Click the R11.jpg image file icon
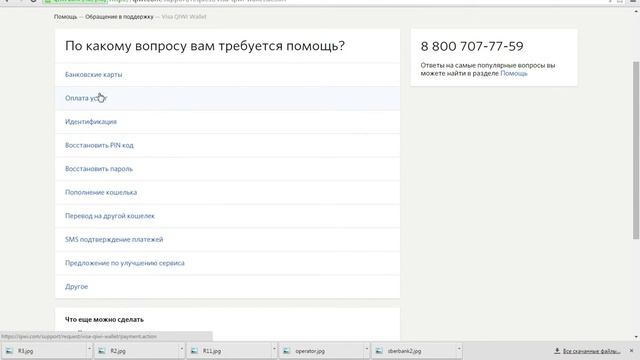The image size is (640, 360). pos(195,351)
